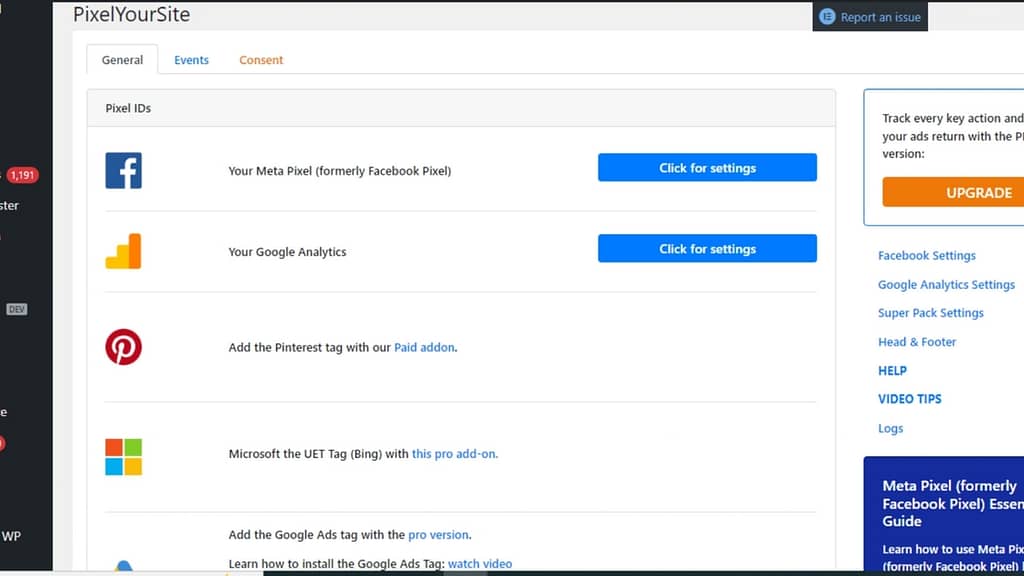
Task: Click the Your Meta Pixel (formerly Facebook Pixel) text
Action: pyautogui.click(x=340, y=171)
